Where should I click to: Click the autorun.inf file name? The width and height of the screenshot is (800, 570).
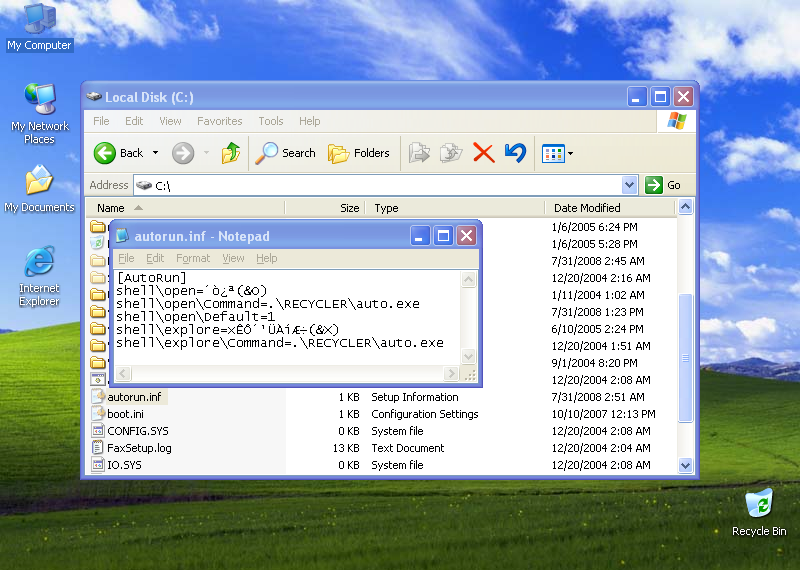134,396
